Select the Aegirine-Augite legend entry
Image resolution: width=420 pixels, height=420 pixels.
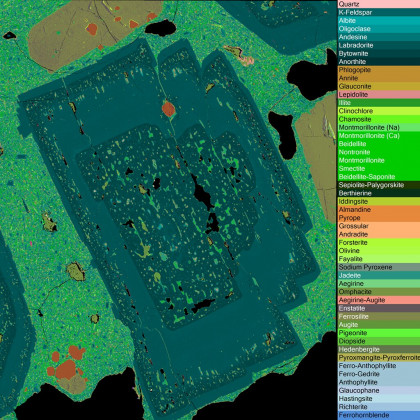379,300
